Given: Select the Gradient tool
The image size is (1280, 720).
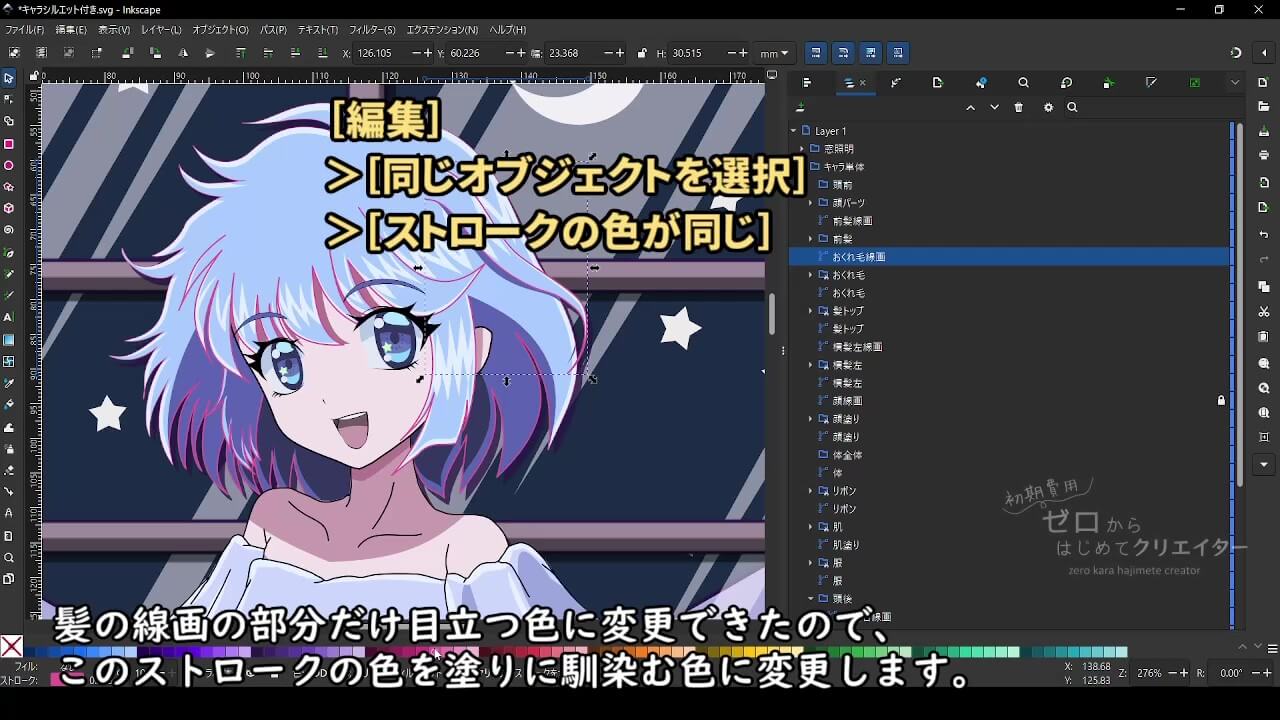Looking at the screenshot, I should point(9,340).
